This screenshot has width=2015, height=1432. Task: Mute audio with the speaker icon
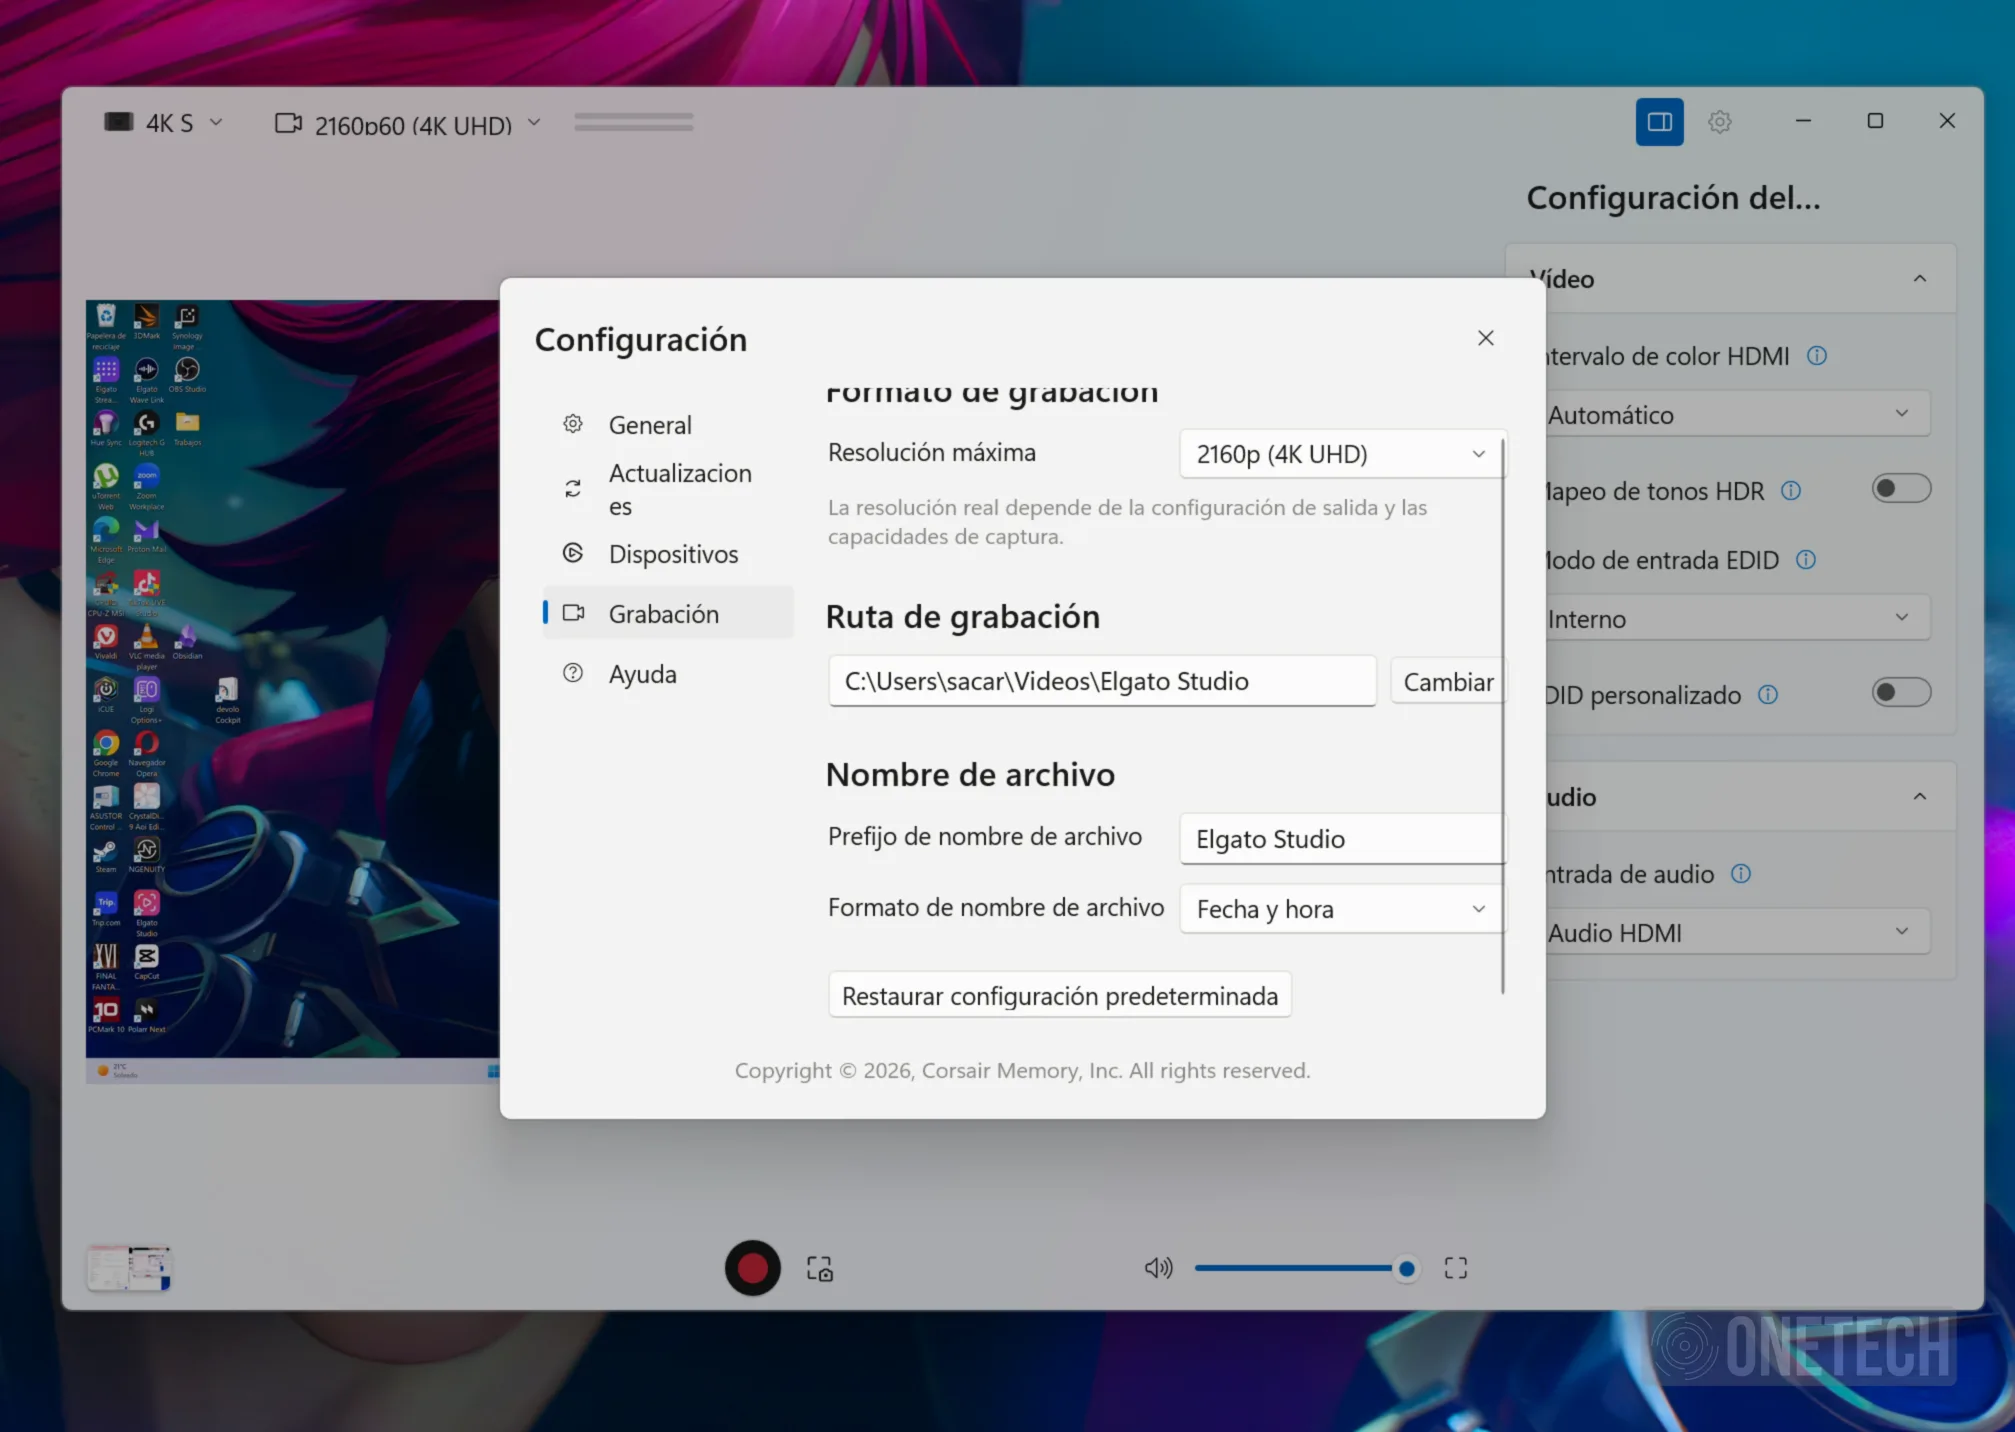(1158, 1268)
